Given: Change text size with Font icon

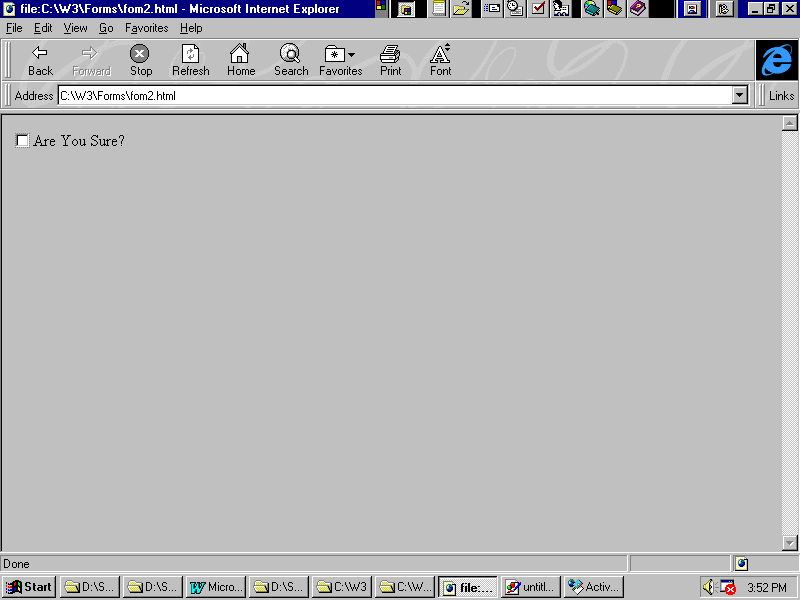Looking at the screenshot, I should pyautogui.click(x=440, y=60).
